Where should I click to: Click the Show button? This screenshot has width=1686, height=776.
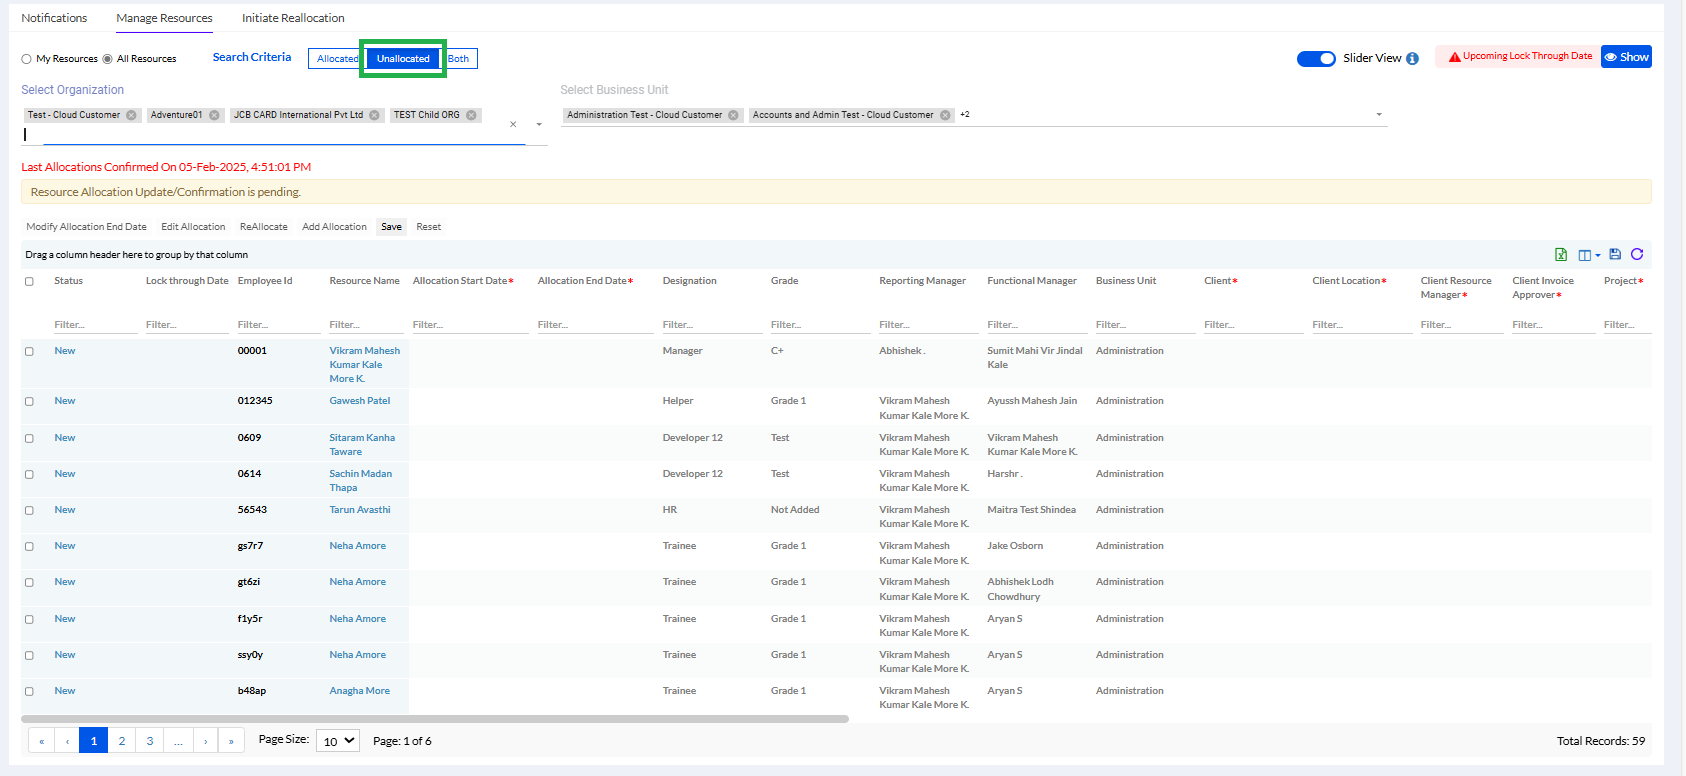tap(1626, 57)
